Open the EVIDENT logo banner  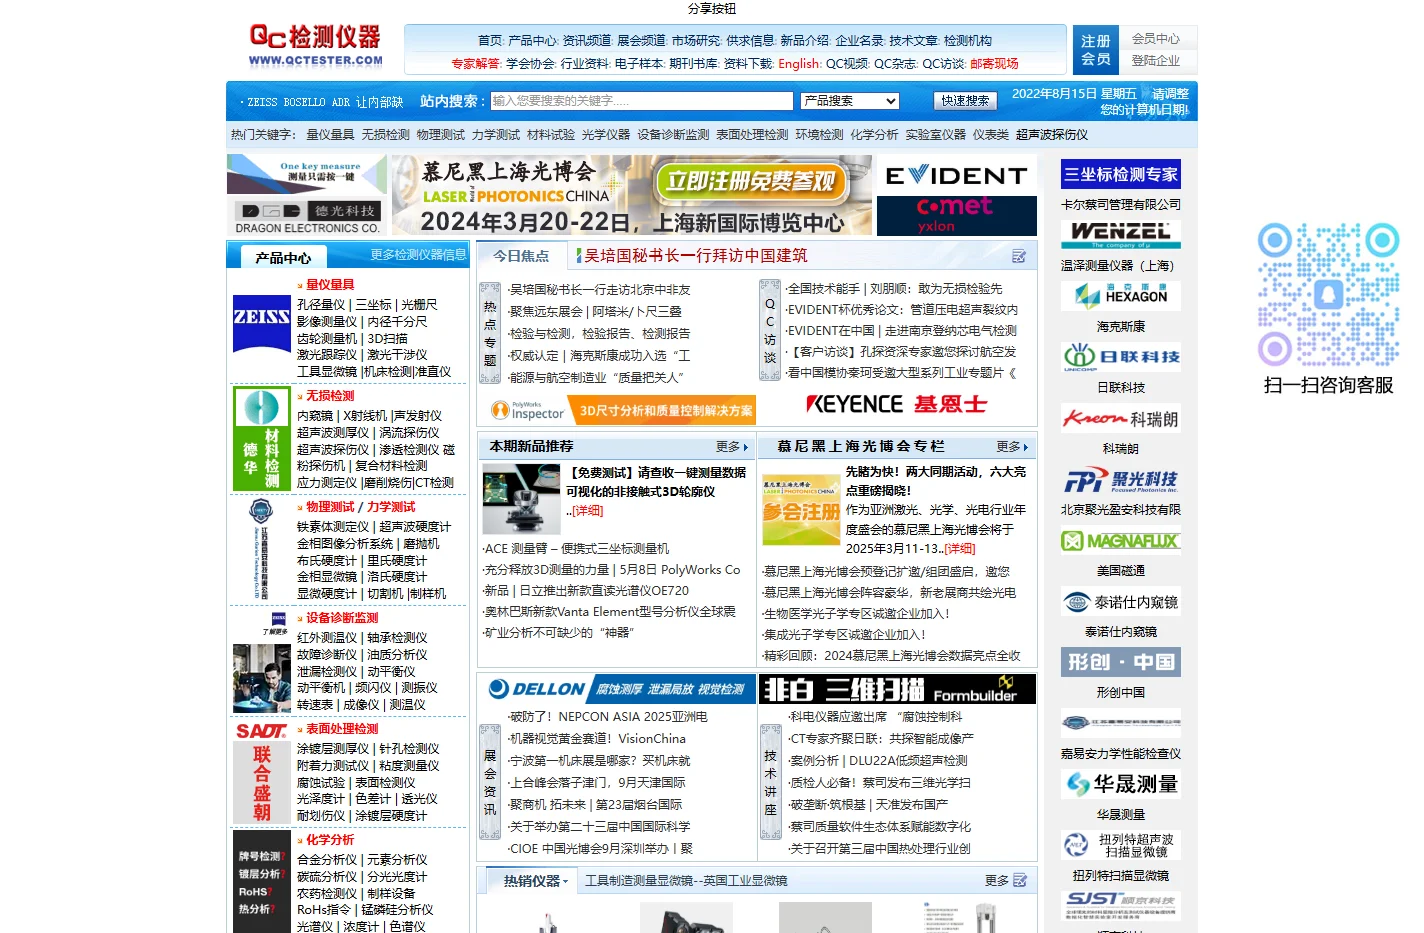pyautogui.click(x=956, y=175)
